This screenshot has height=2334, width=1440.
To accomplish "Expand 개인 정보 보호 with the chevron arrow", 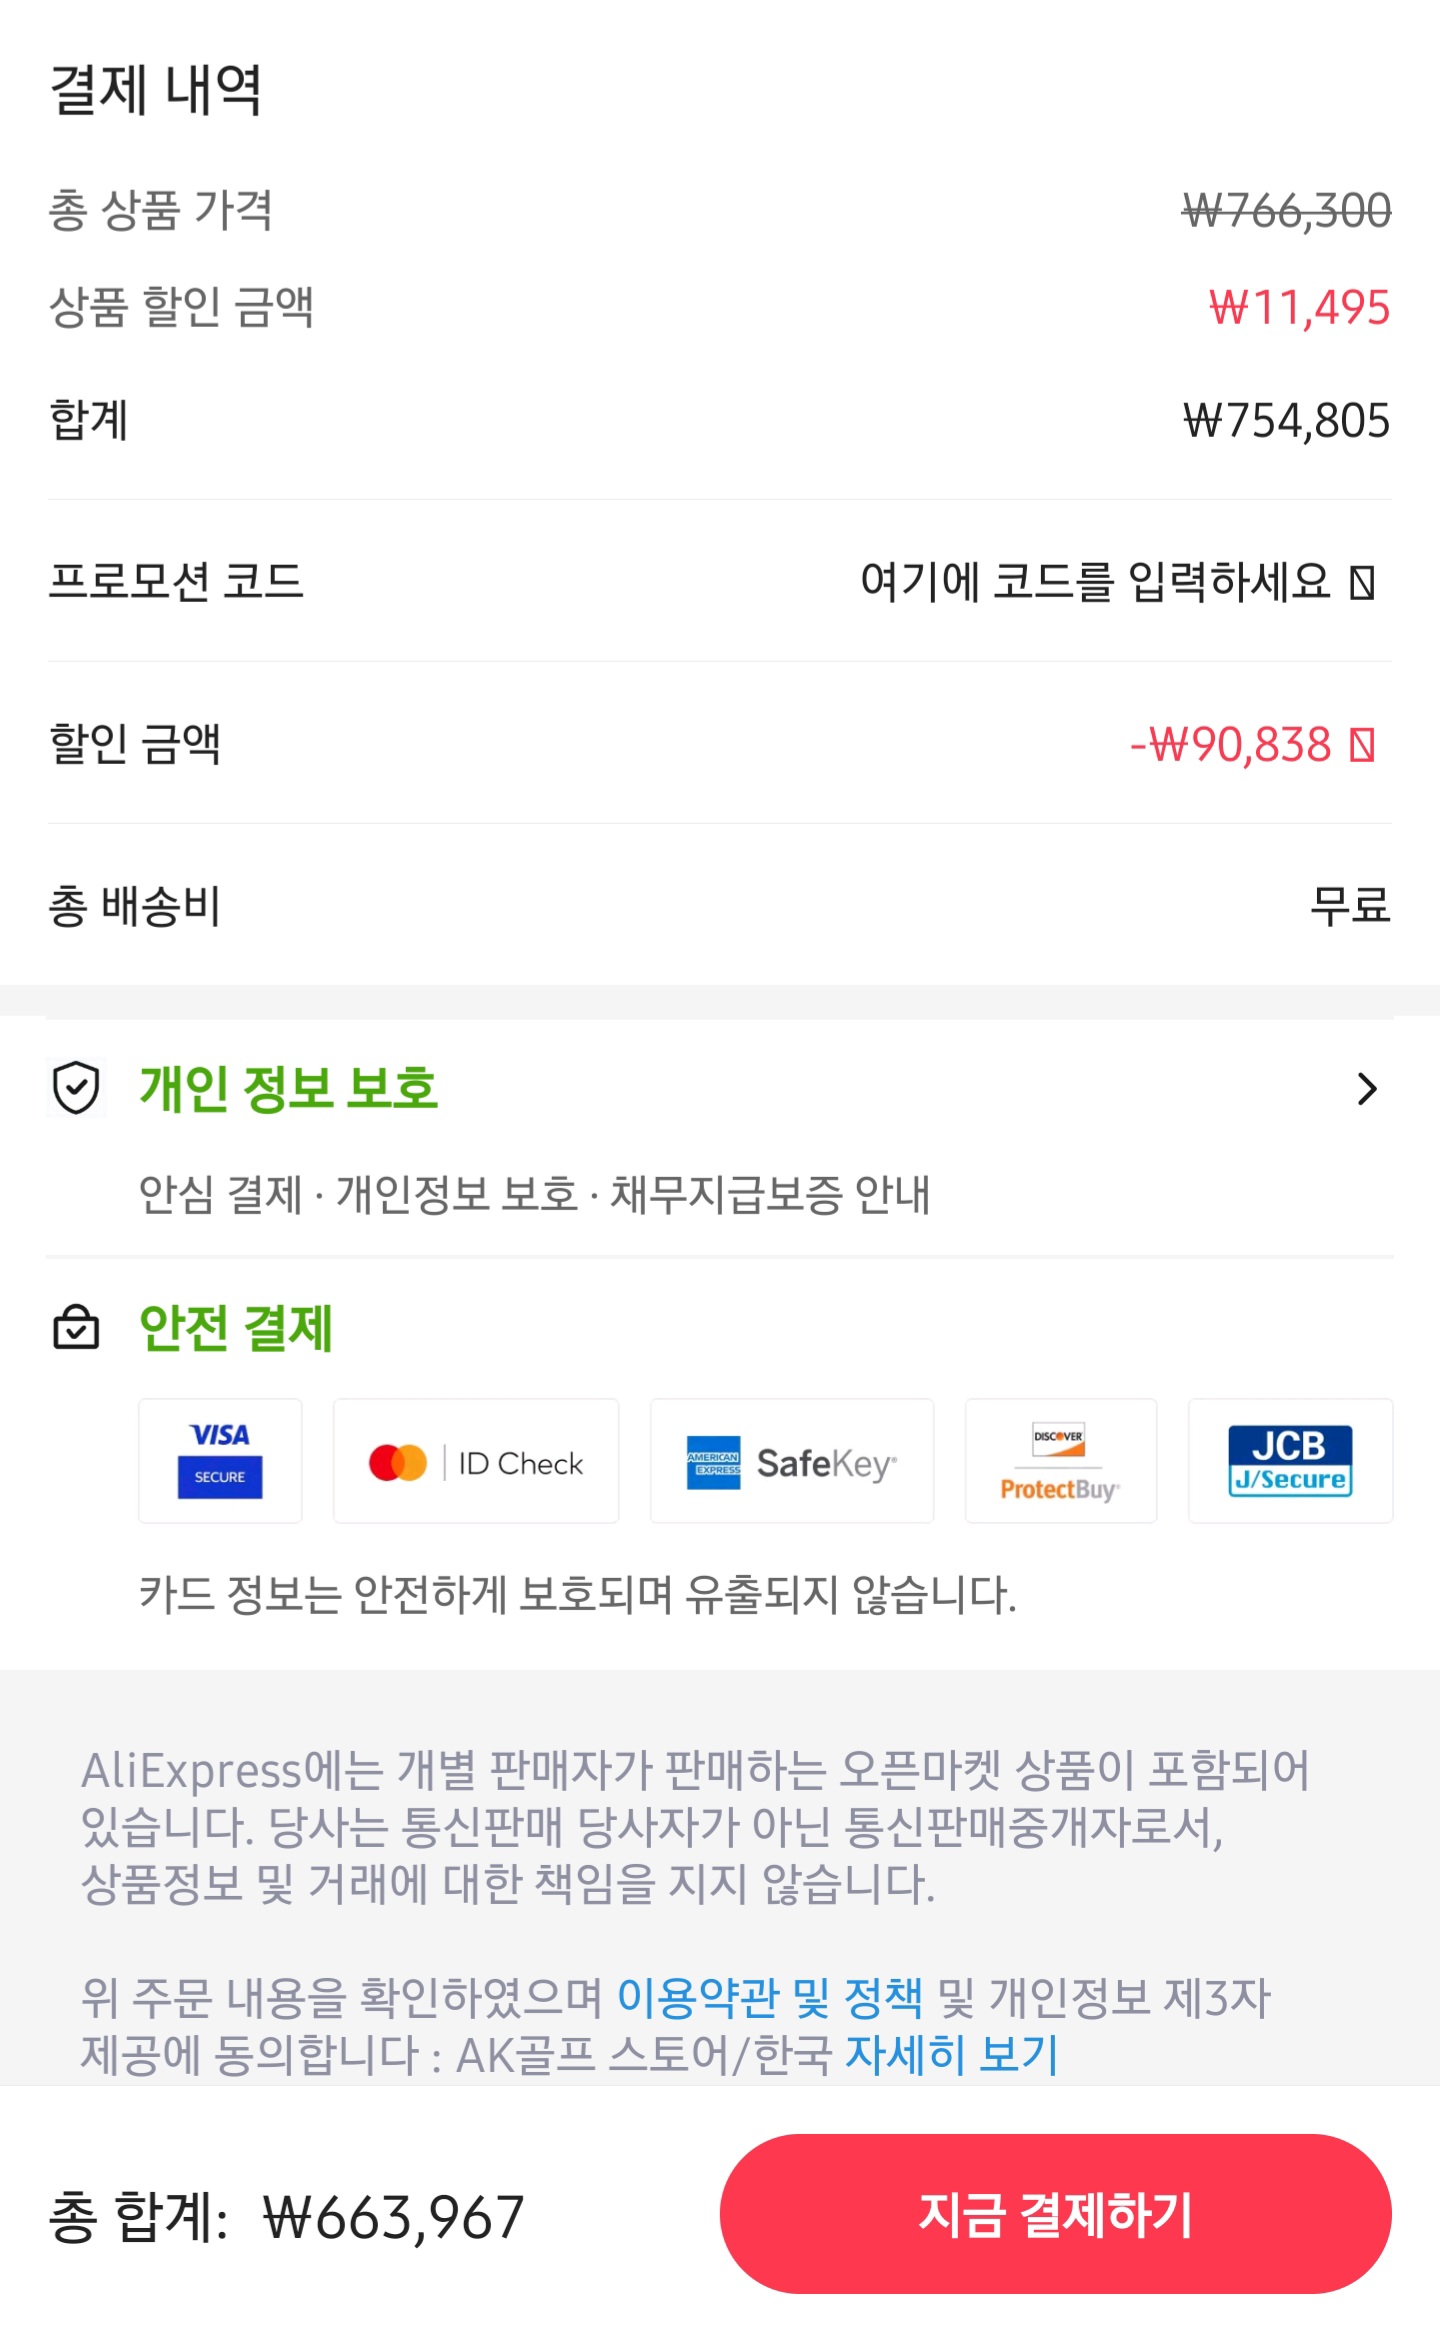I will click(1367, 1088).
